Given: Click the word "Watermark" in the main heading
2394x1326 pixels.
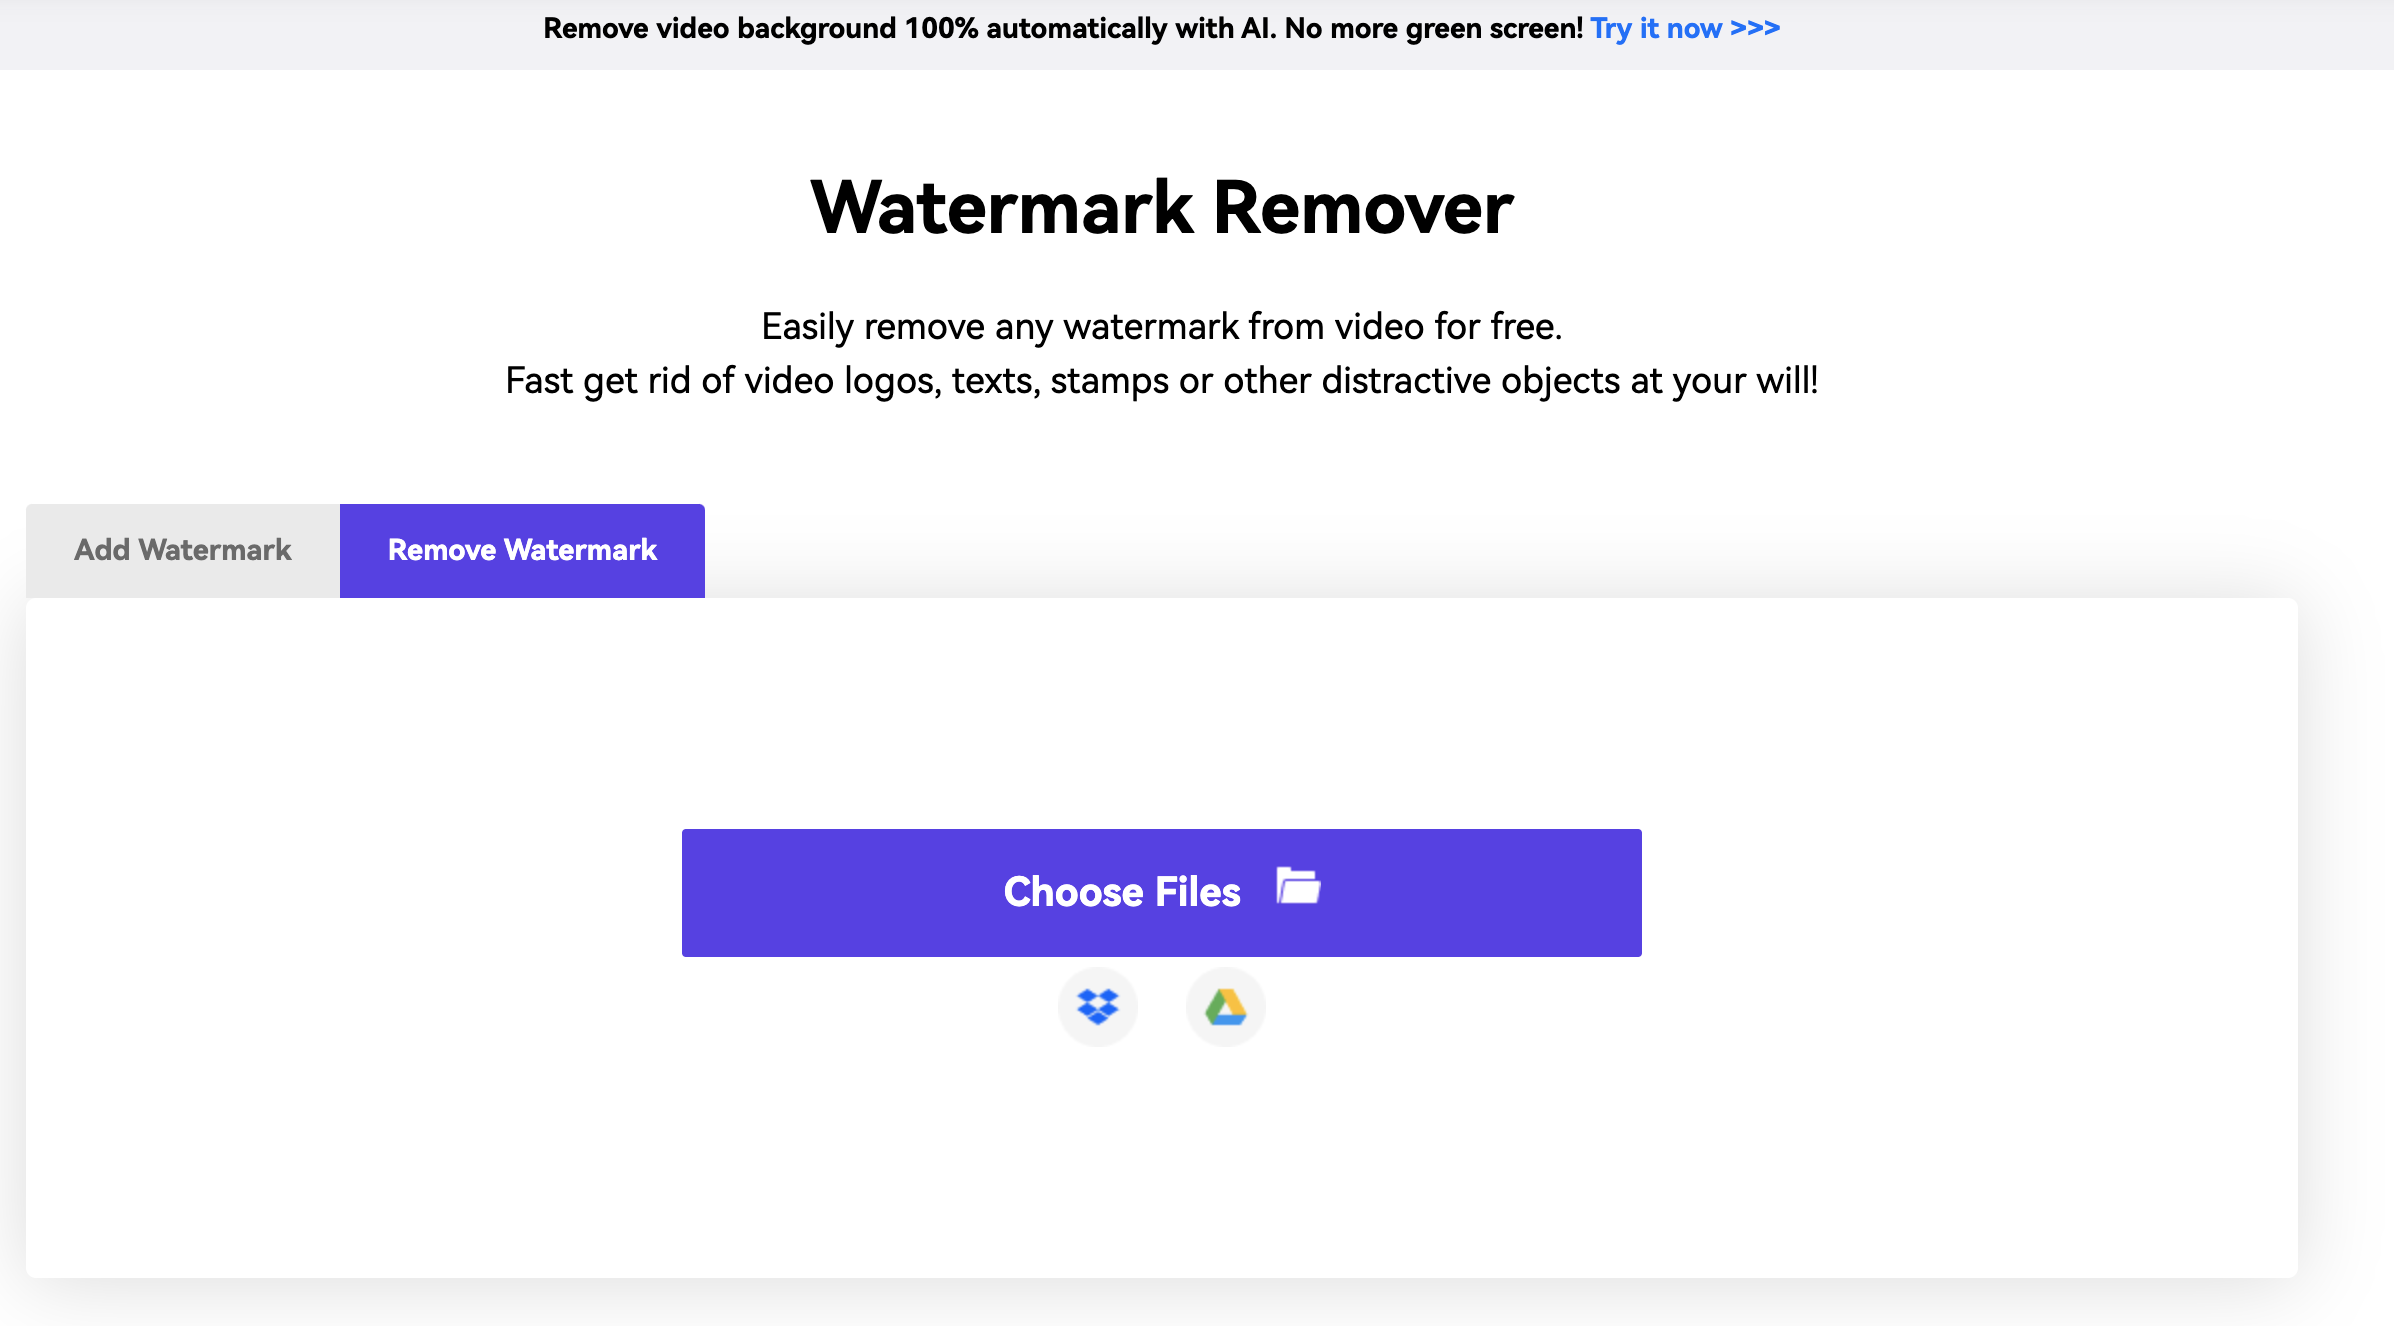Looking at the screenshot, I should (x=1002, y=208).
